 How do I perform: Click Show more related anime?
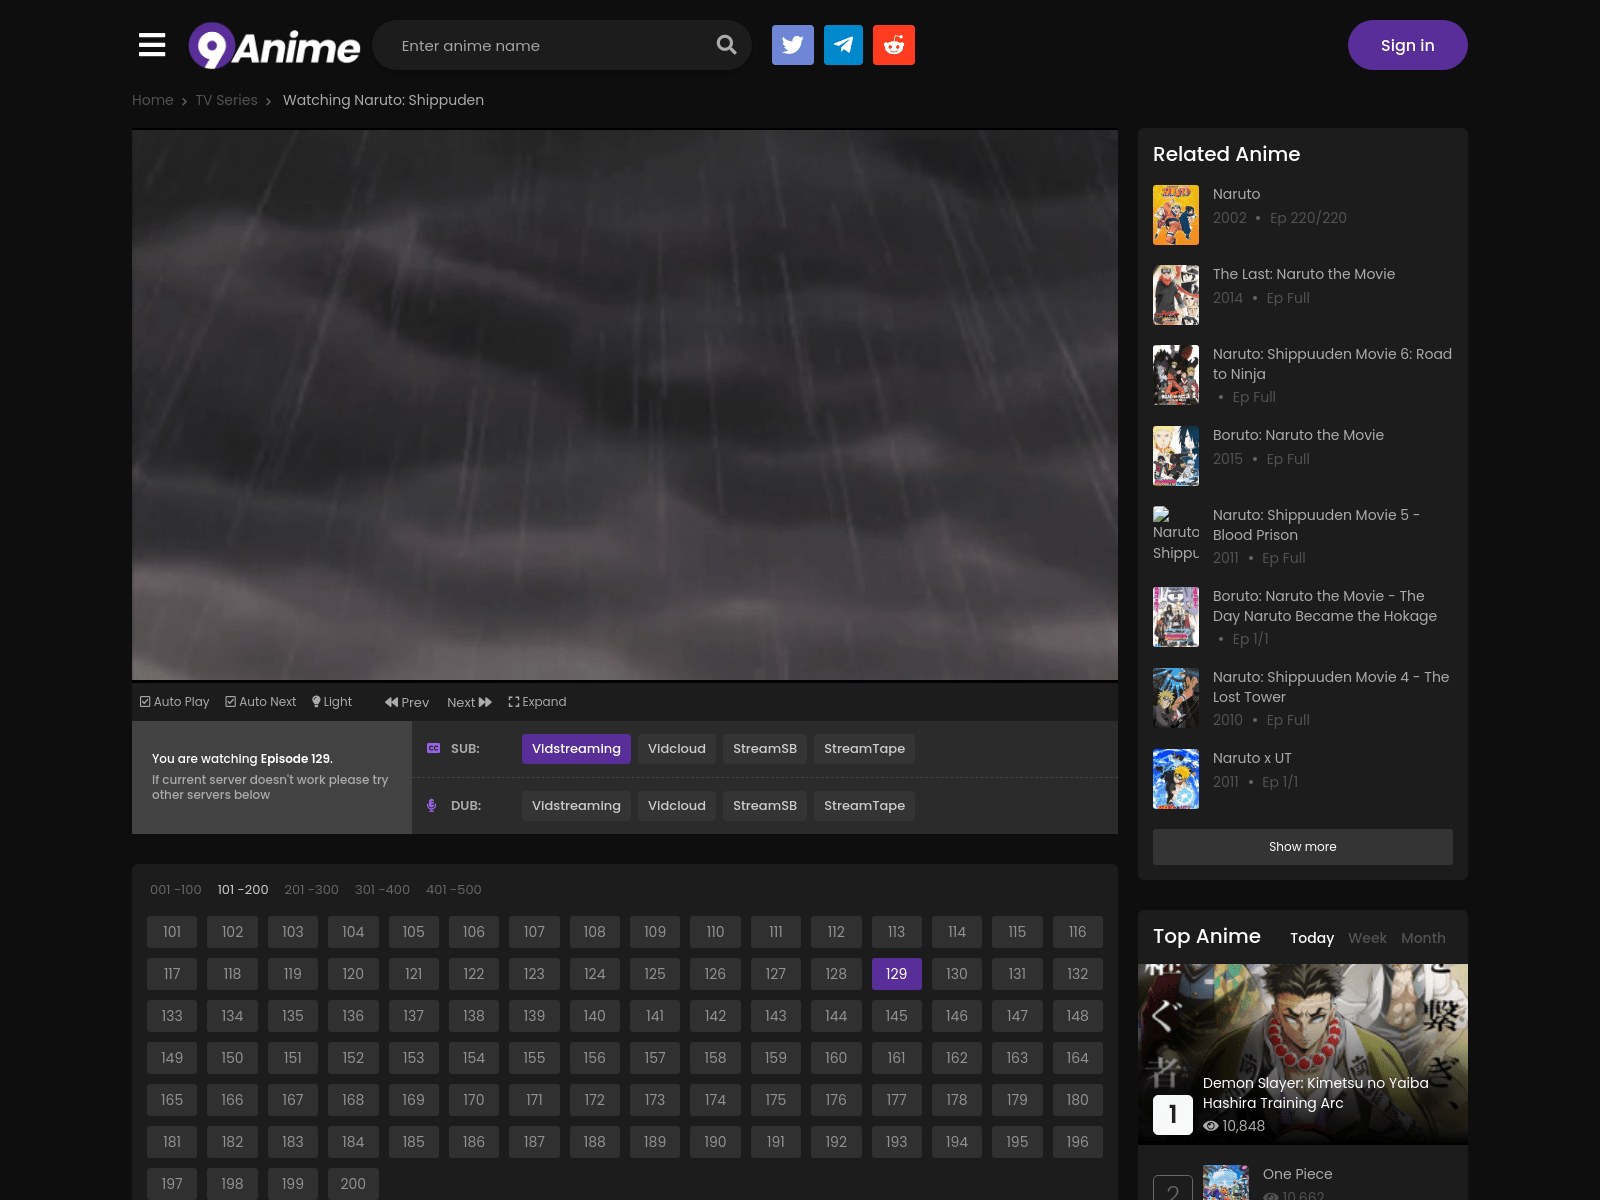coord(1303,847)
